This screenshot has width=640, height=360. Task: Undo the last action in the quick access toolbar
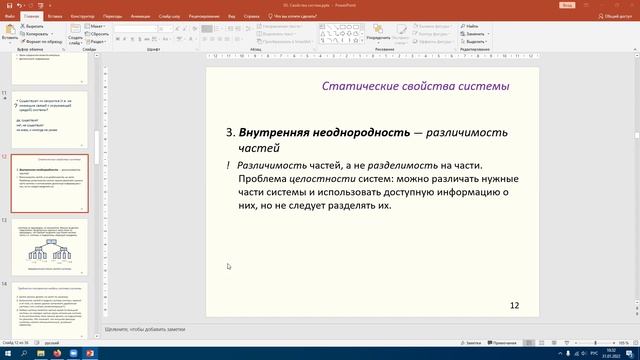point(19,5)
